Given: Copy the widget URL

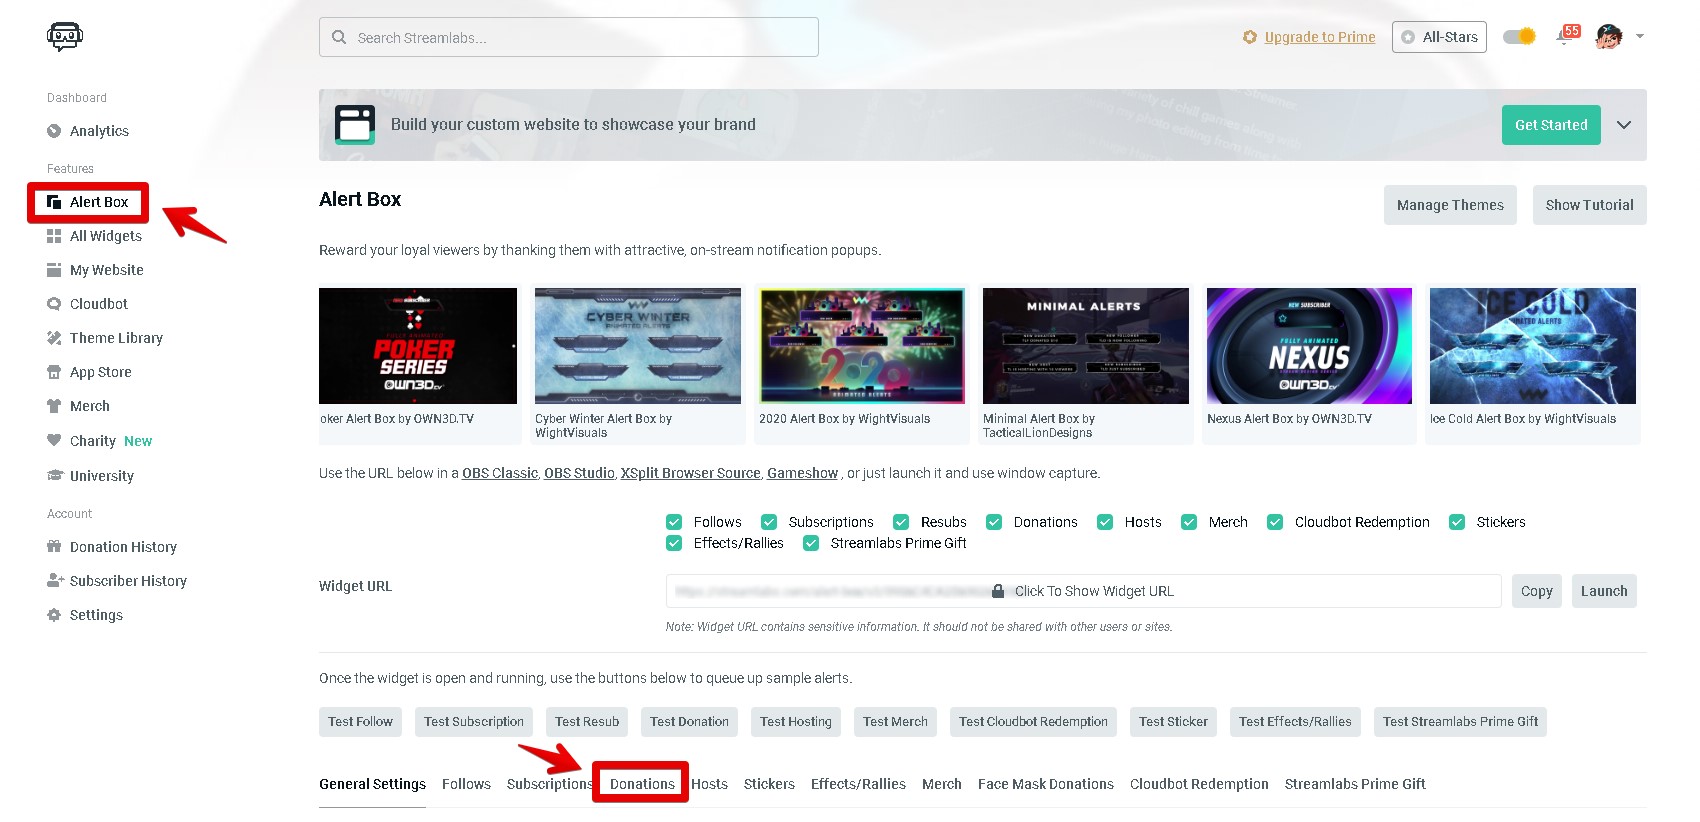Looking at the screenshot, I should 1536,591.
